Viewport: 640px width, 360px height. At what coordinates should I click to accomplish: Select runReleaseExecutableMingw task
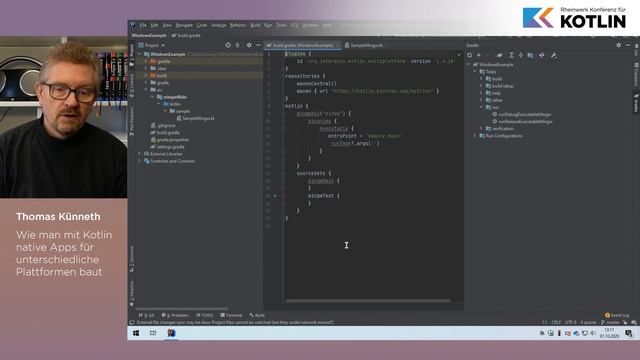point(522,122)
